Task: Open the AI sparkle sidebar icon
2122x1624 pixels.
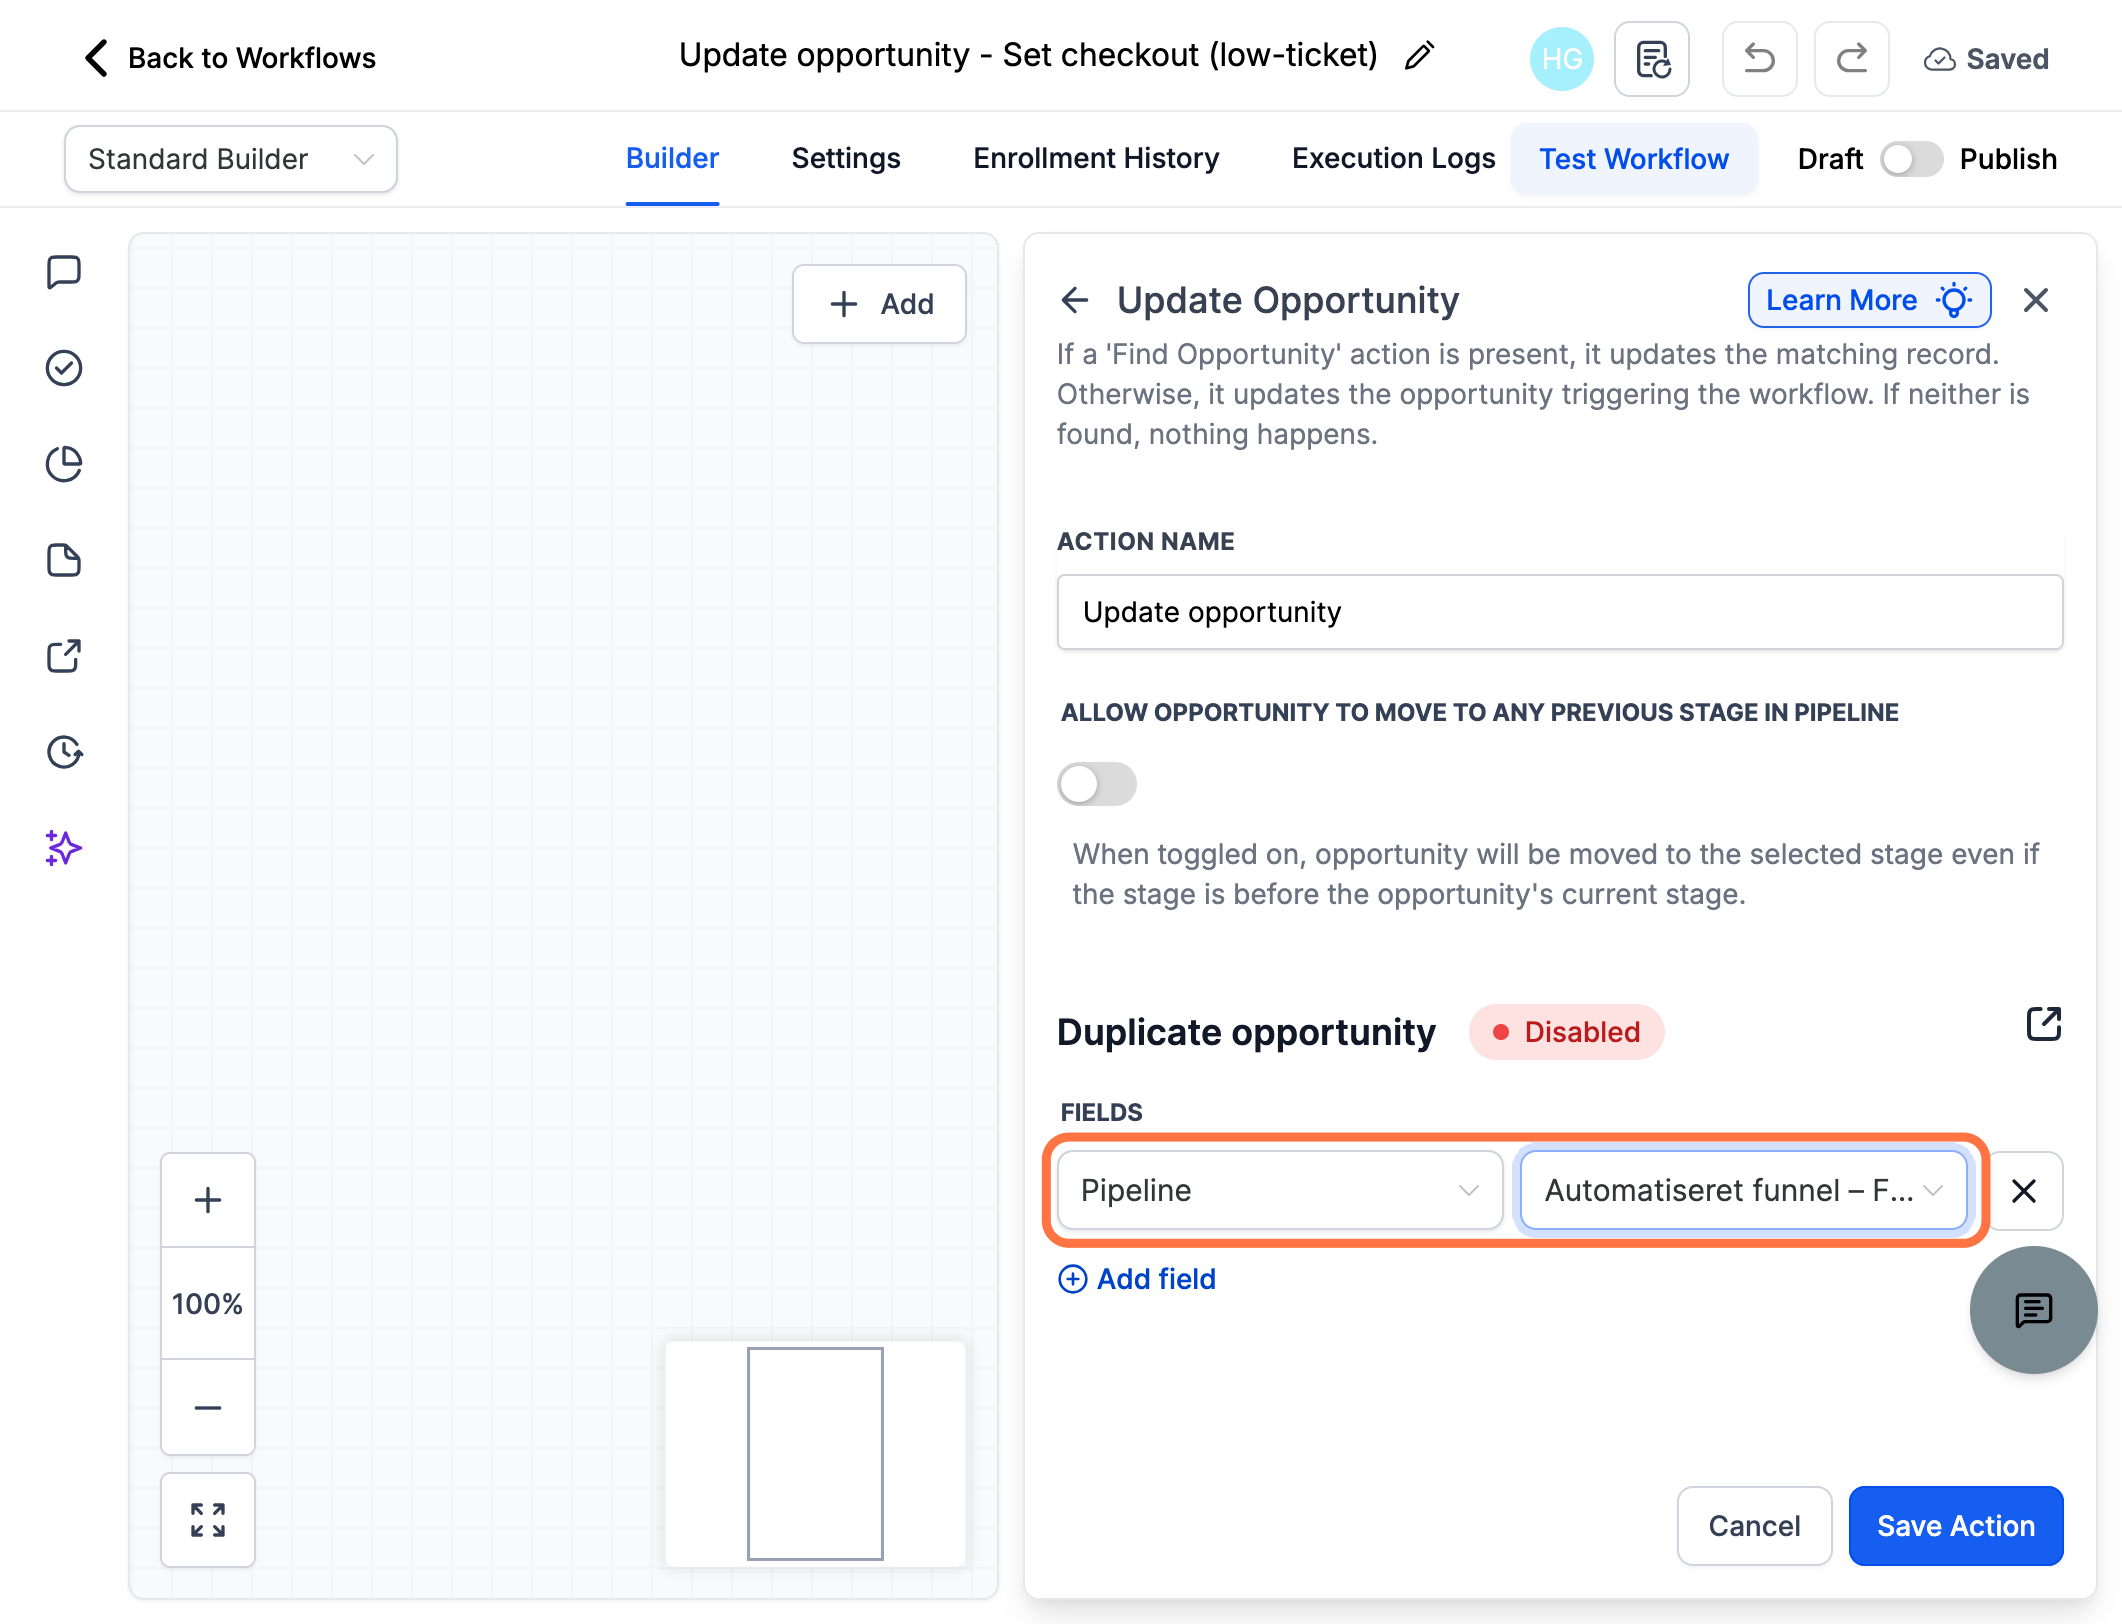Action: (x=64, y=848)
